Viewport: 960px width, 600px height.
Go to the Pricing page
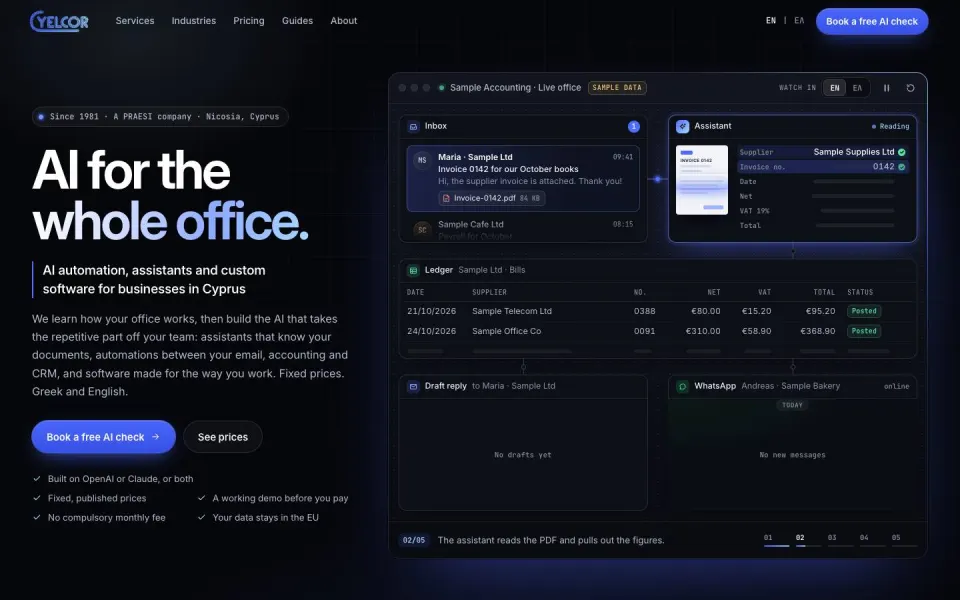[249, 21]
